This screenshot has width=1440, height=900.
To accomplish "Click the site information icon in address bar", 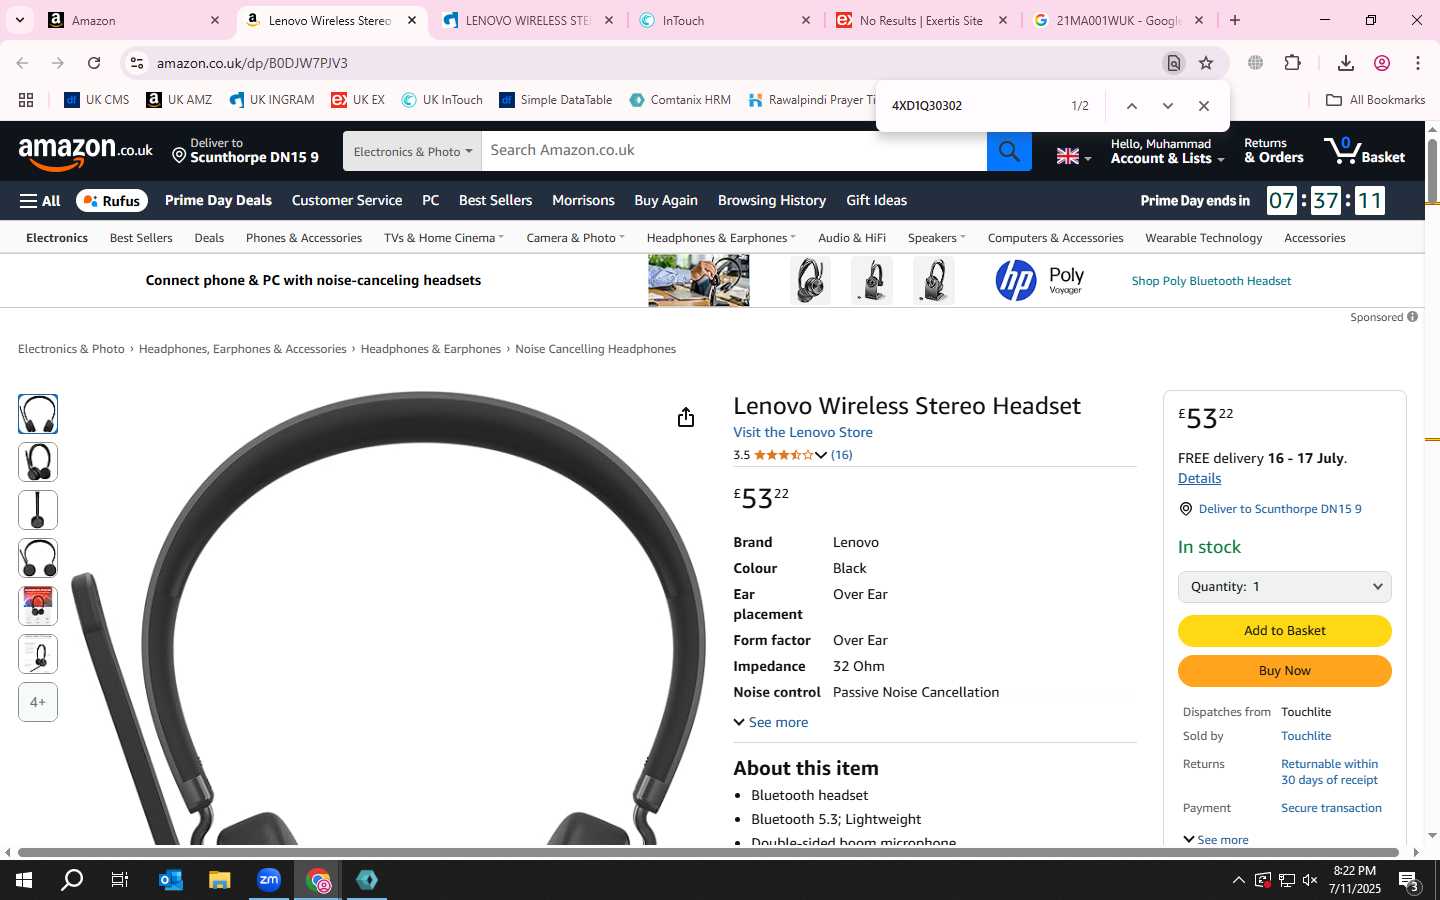I will tap(137, 63).
